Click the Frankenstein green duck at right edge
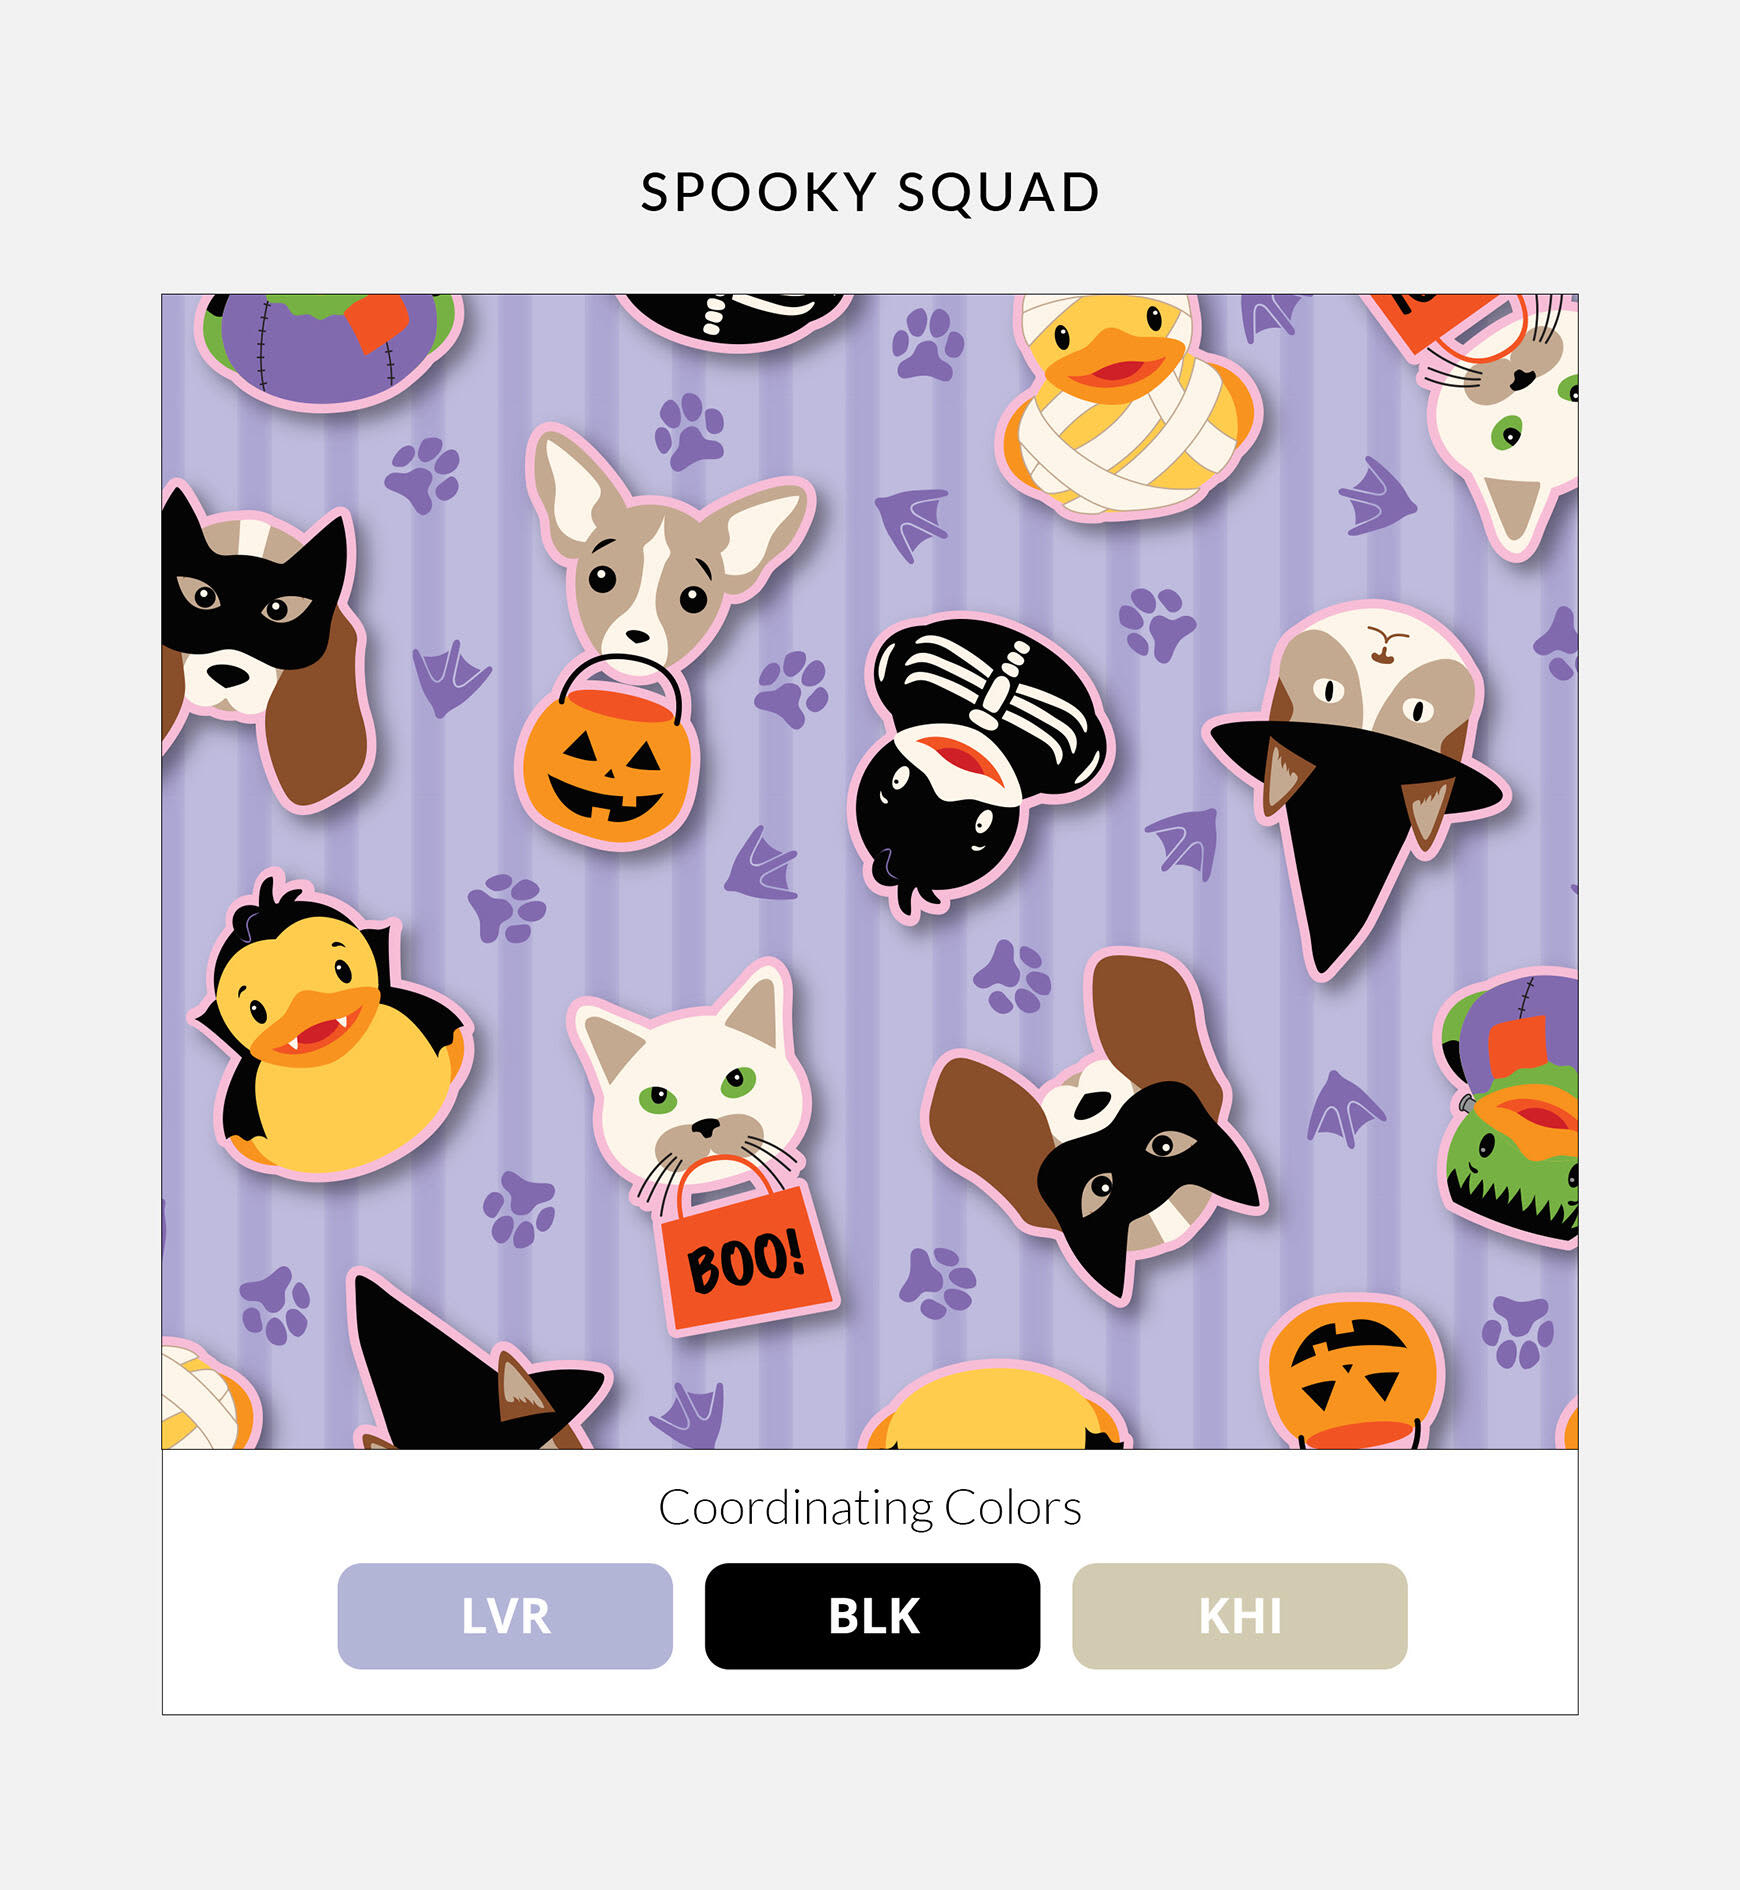1740x1890 pixels. point(1510,1110)
